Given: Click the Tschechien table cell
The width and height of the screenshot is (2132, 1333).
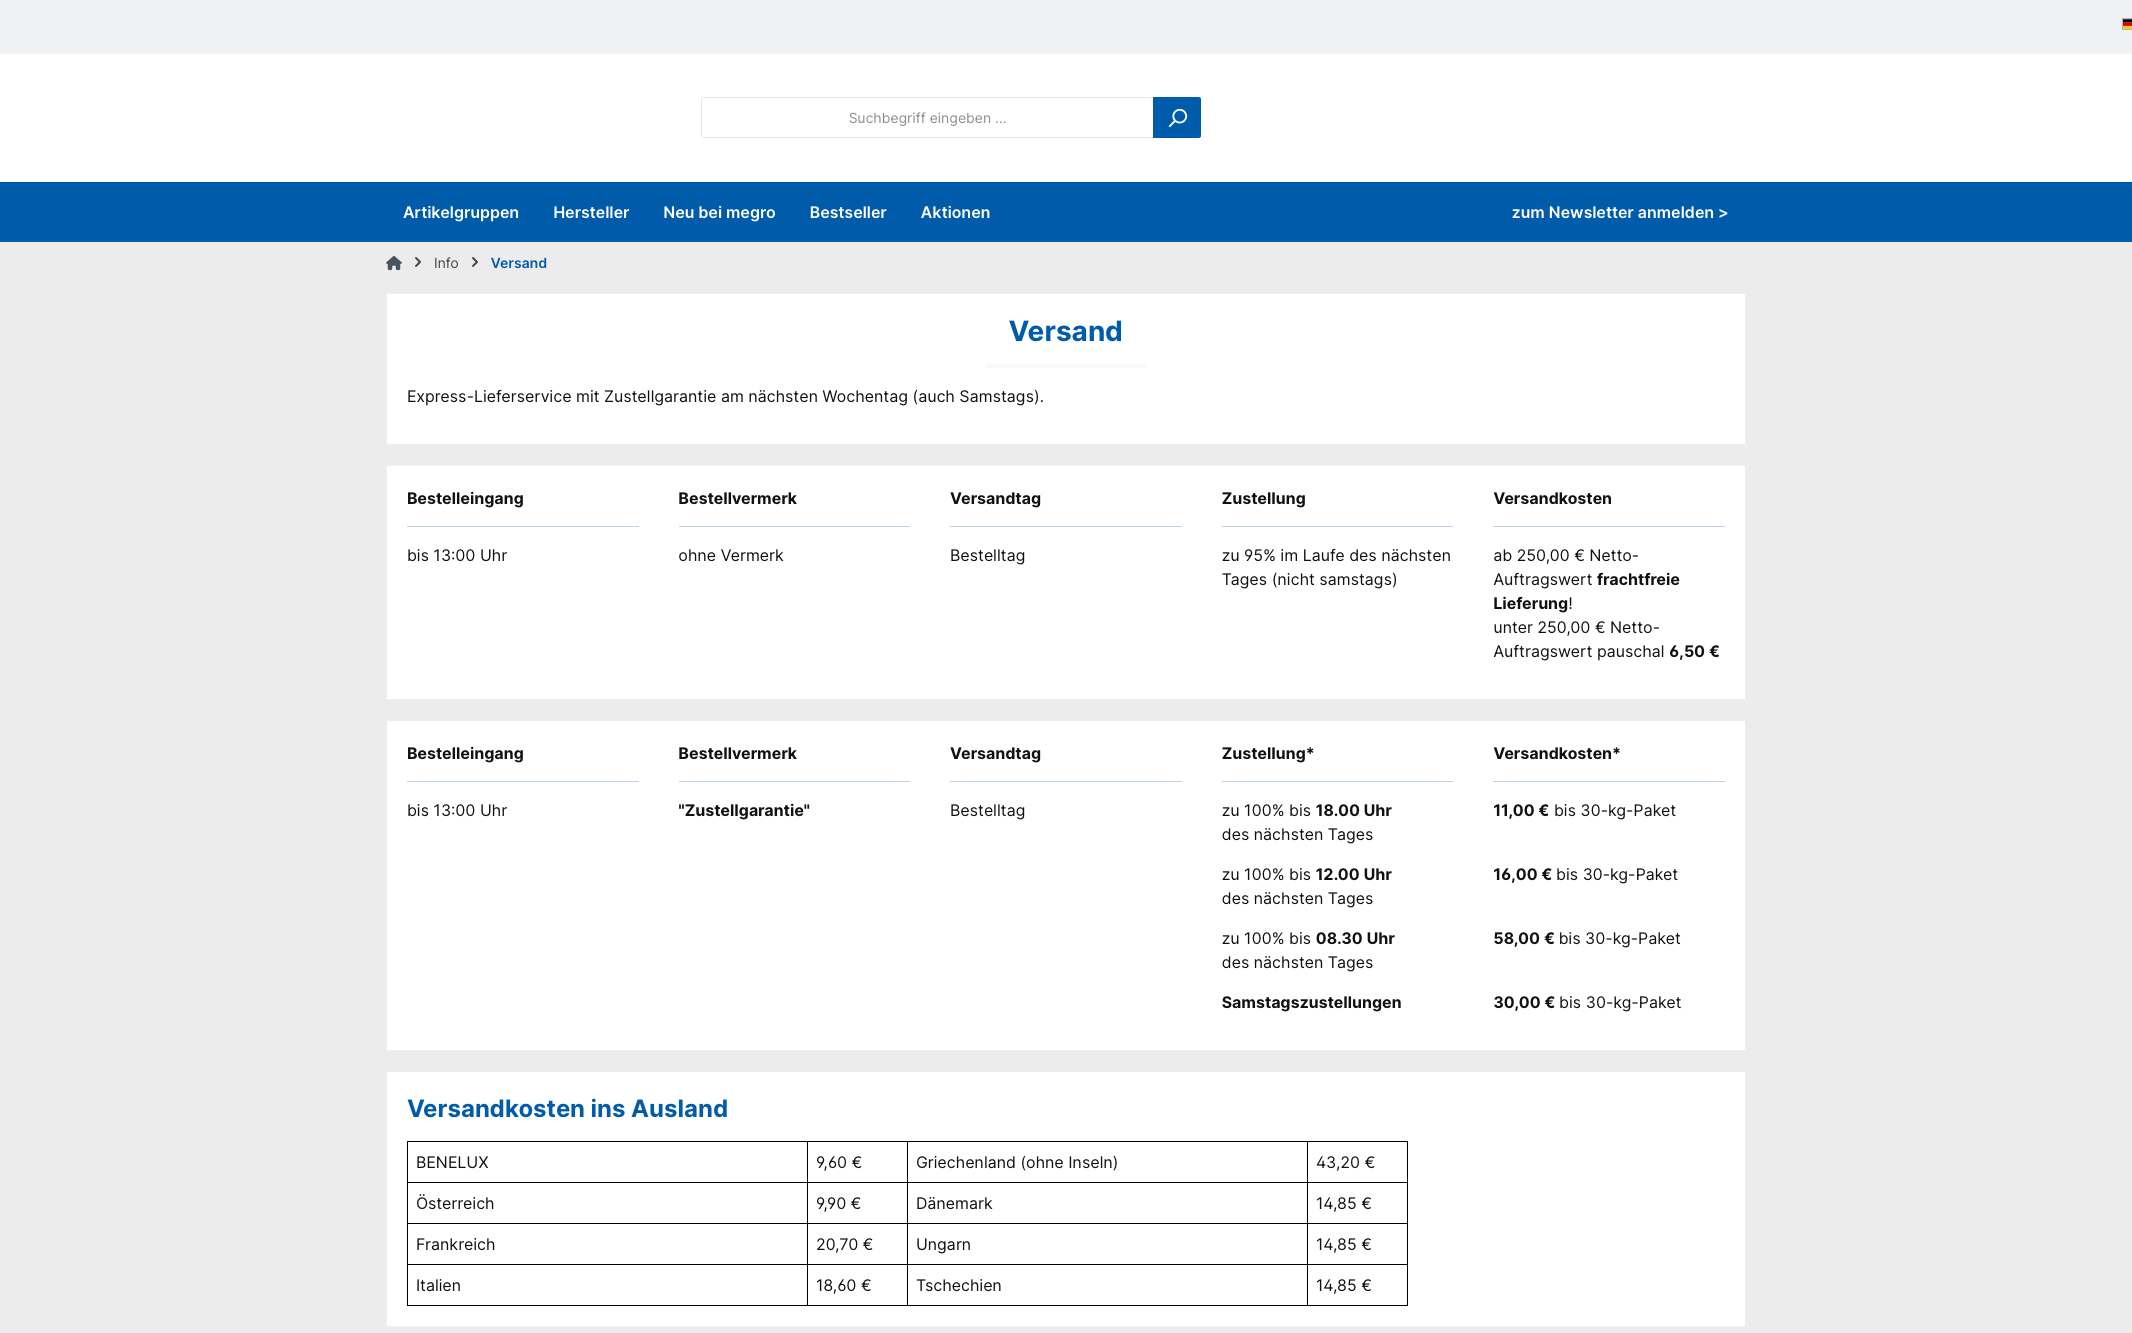Looking at the screenshot, I should (x=1107, y=1285).
